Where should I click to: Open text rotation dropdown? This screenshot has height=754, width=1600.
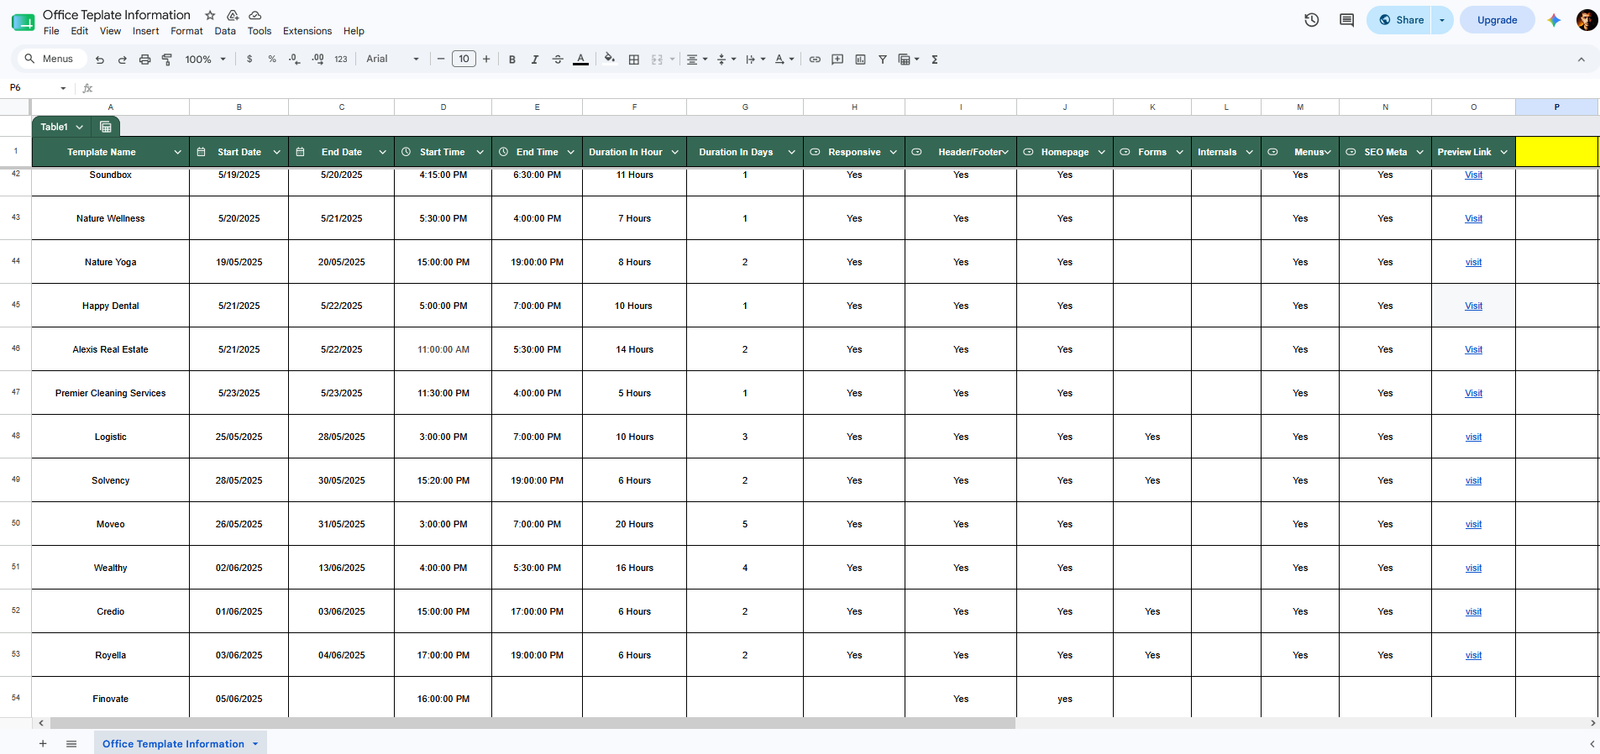click(x=784, y=59)
